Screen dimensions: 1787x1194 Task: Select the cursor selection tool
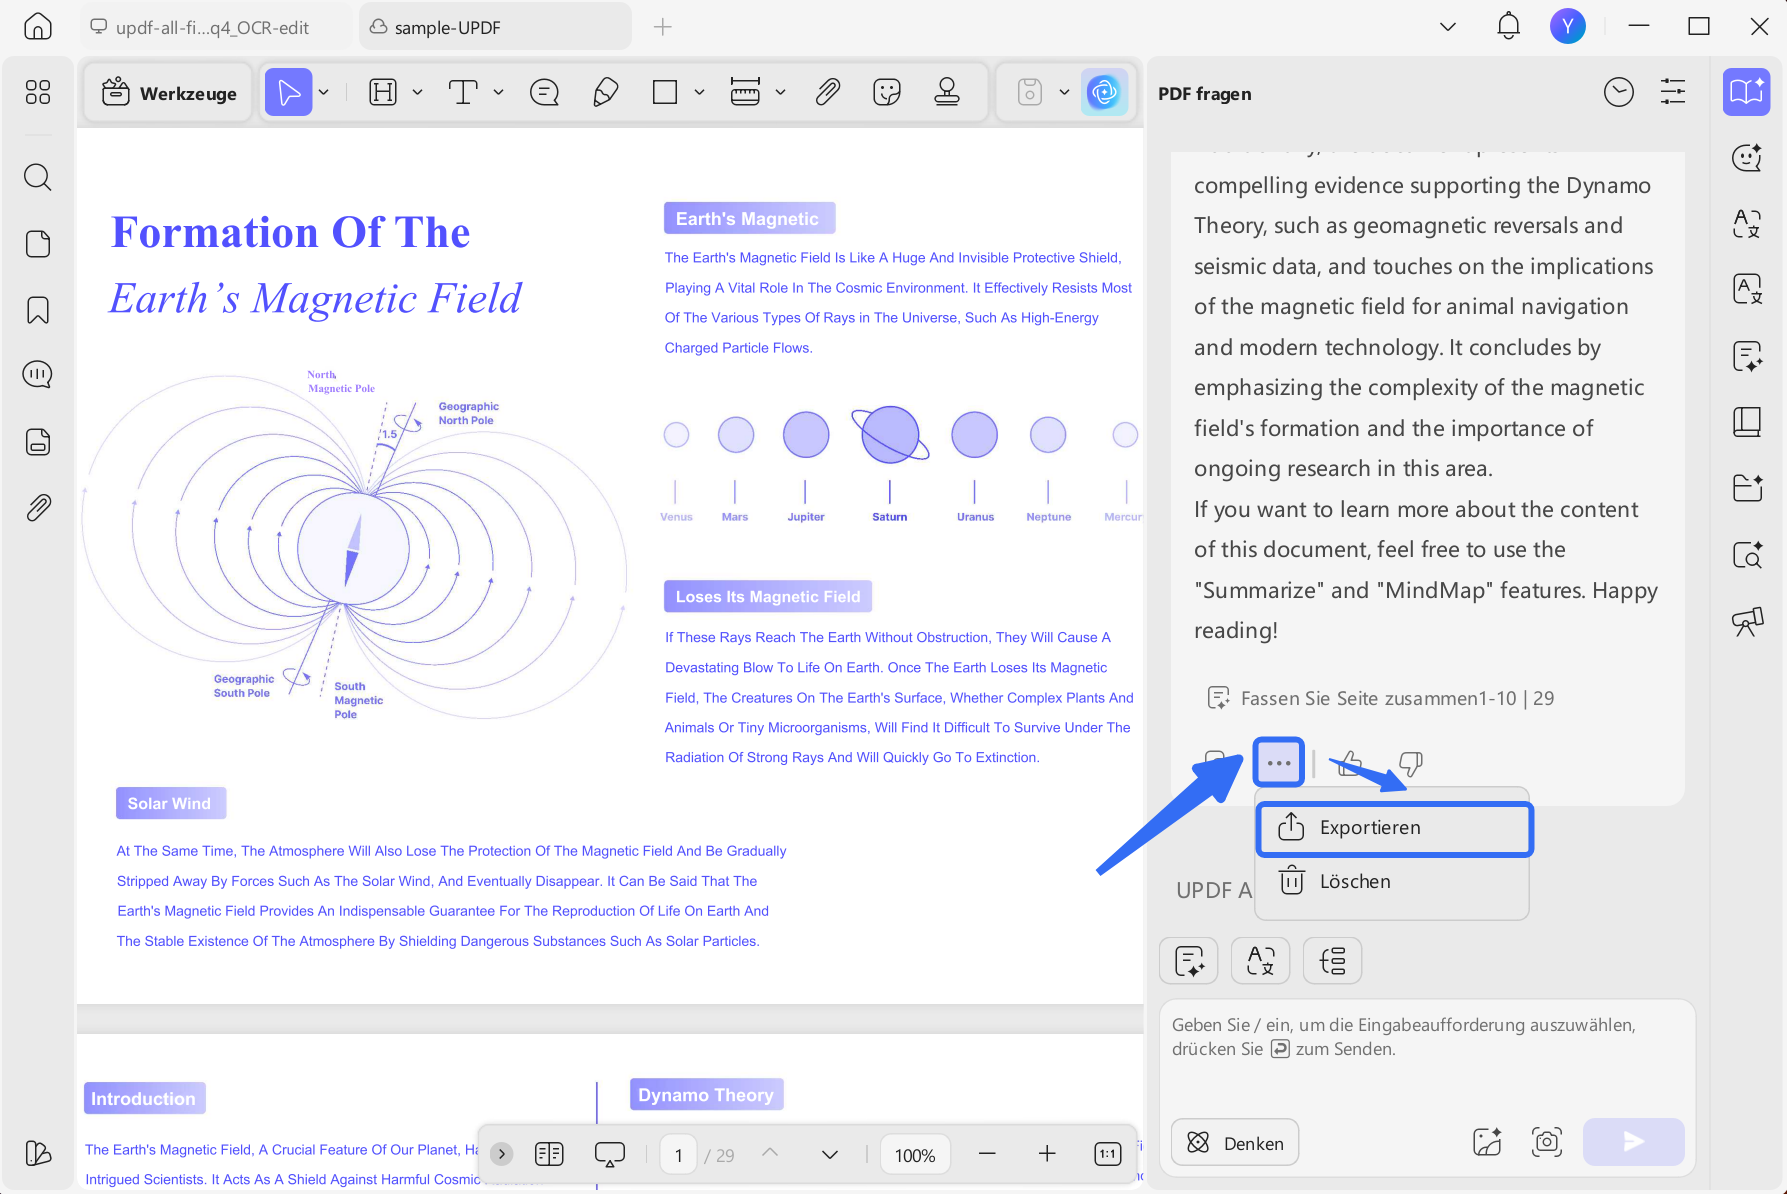[x=288, y=93]
